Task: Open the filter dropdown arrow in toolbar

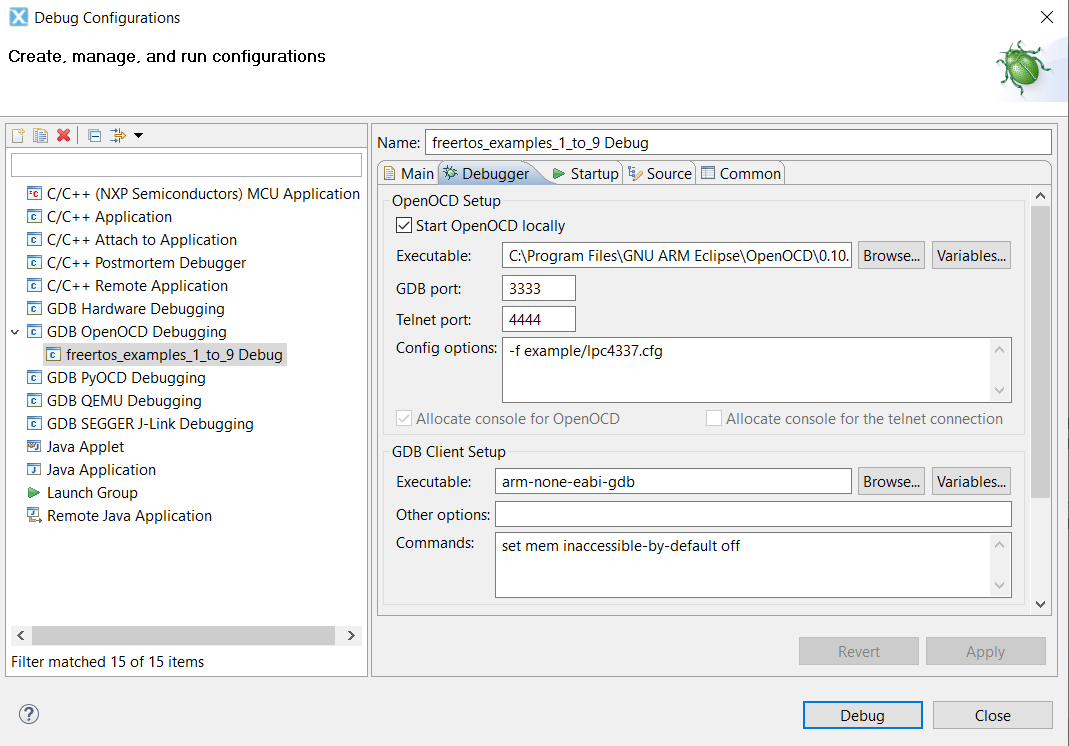Action: coord(138,135)
